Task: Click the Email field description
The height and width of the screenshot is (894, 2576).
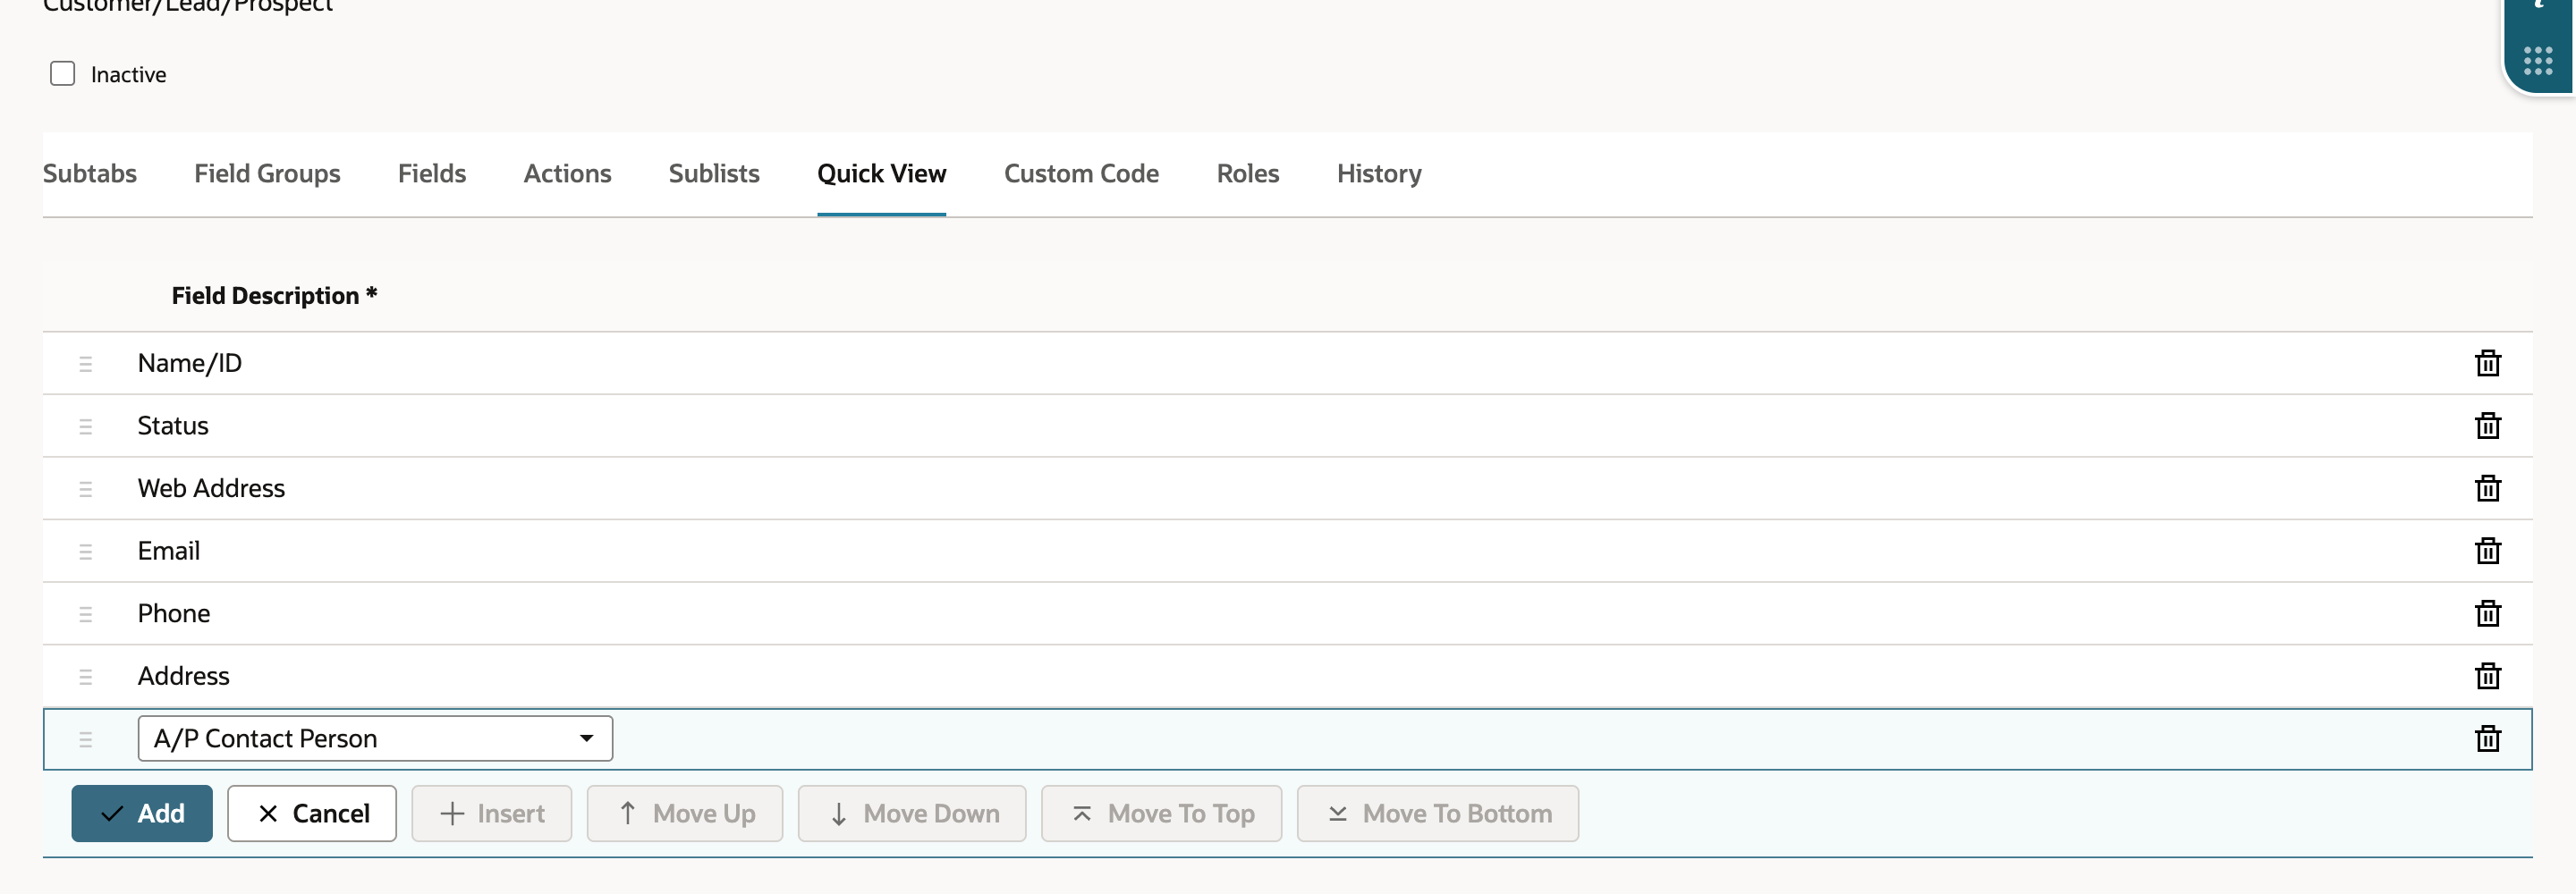Action: click(x=169, y=551)
